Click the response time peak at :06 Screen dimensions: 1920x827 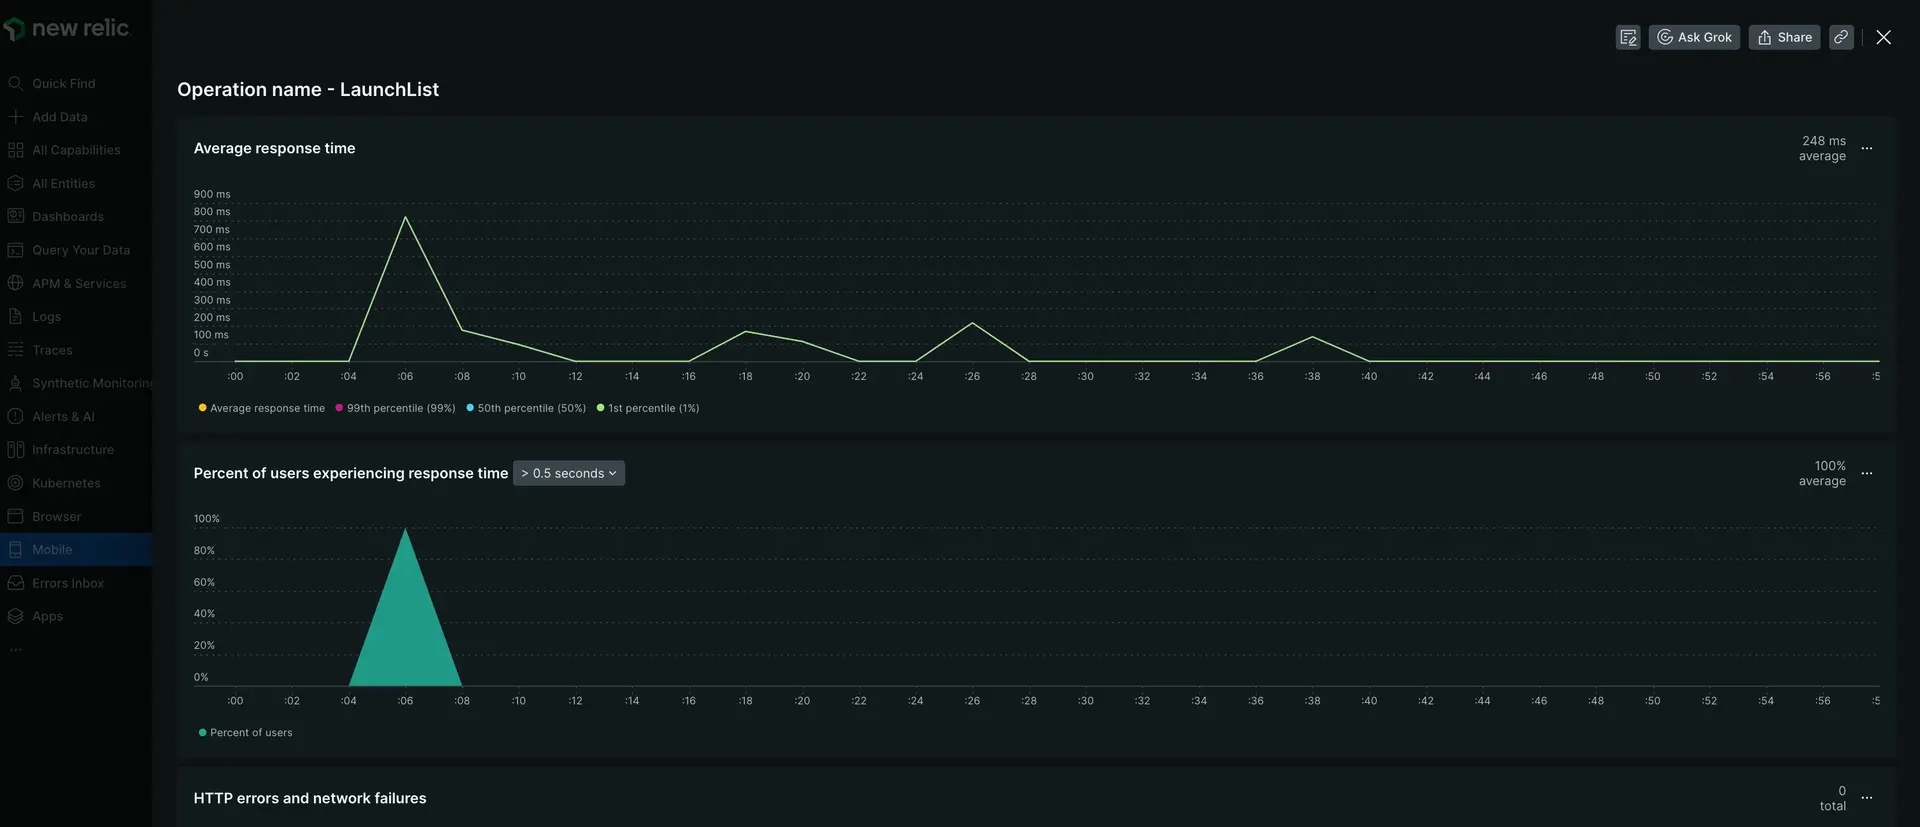pos(405,217)
